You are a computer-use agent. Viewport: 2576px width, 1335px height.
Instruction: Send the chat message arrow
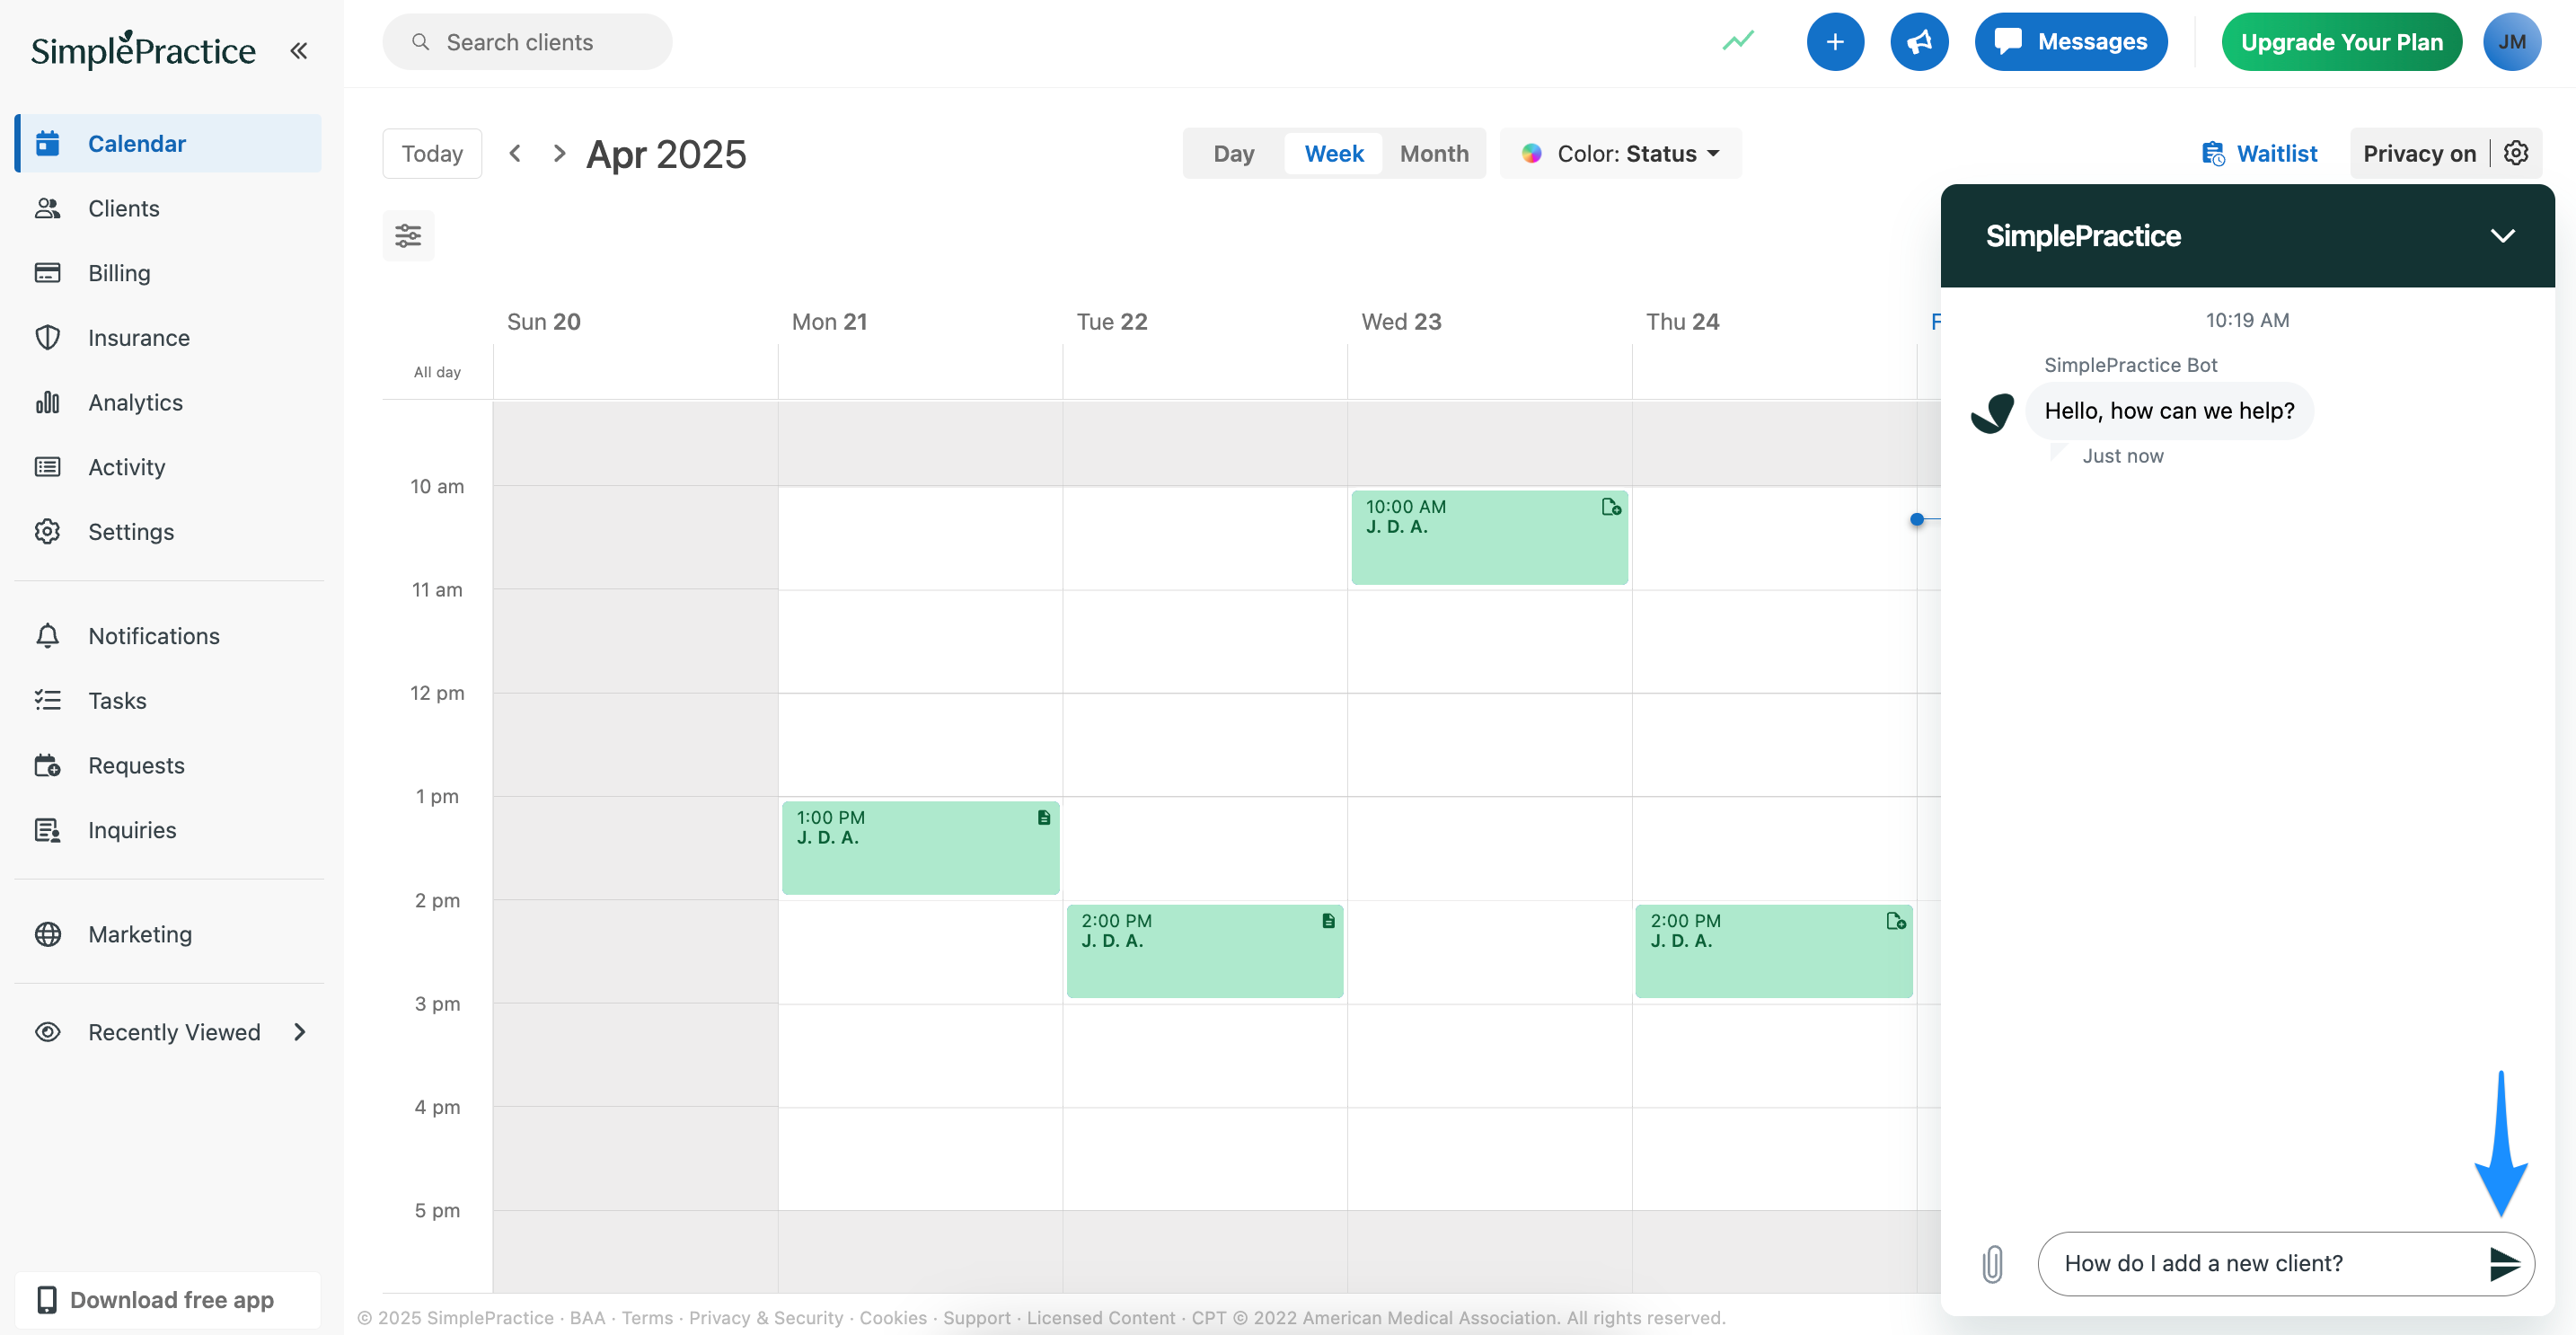click(2503, 1264)
